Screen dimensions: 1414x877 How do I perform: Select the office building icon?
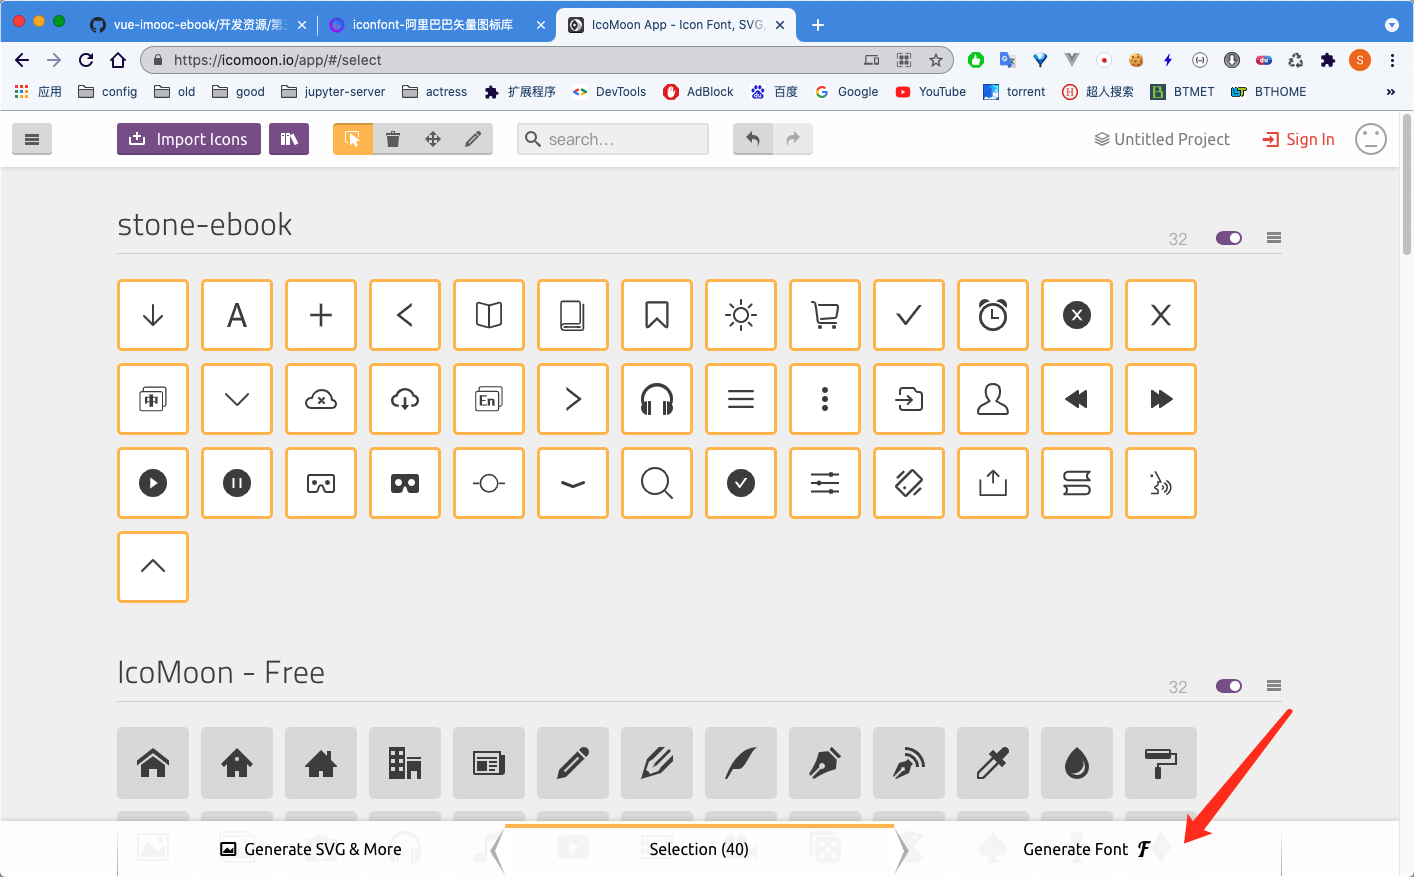point(405,763)
